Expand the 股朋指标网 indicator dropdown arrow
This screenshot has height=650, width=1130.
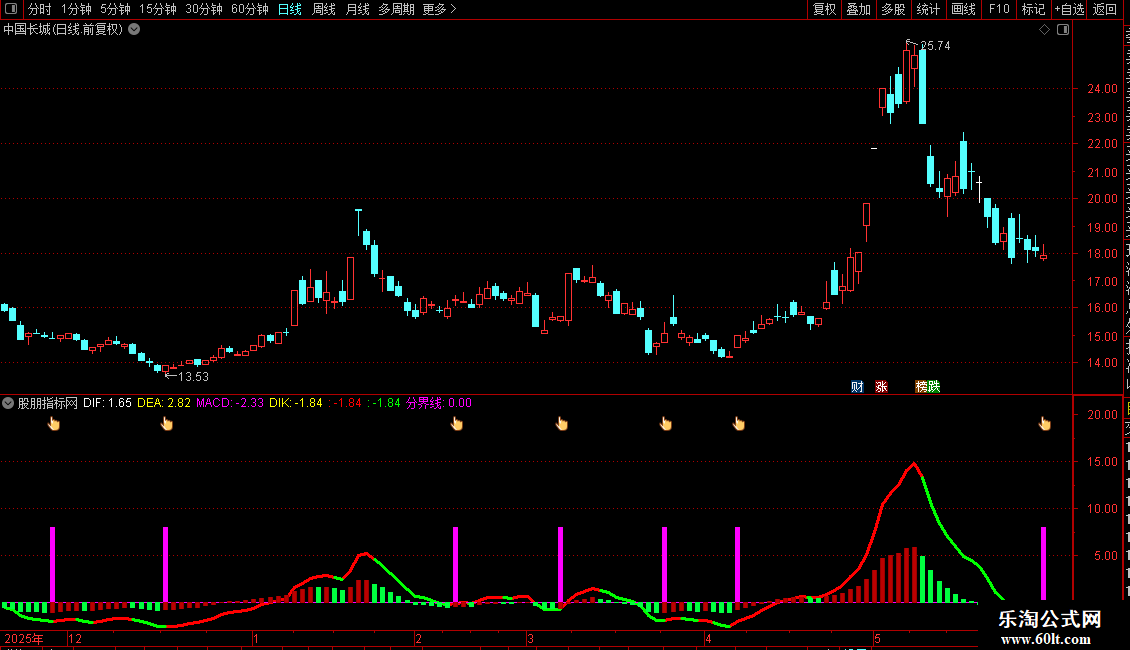click(8, 403)
